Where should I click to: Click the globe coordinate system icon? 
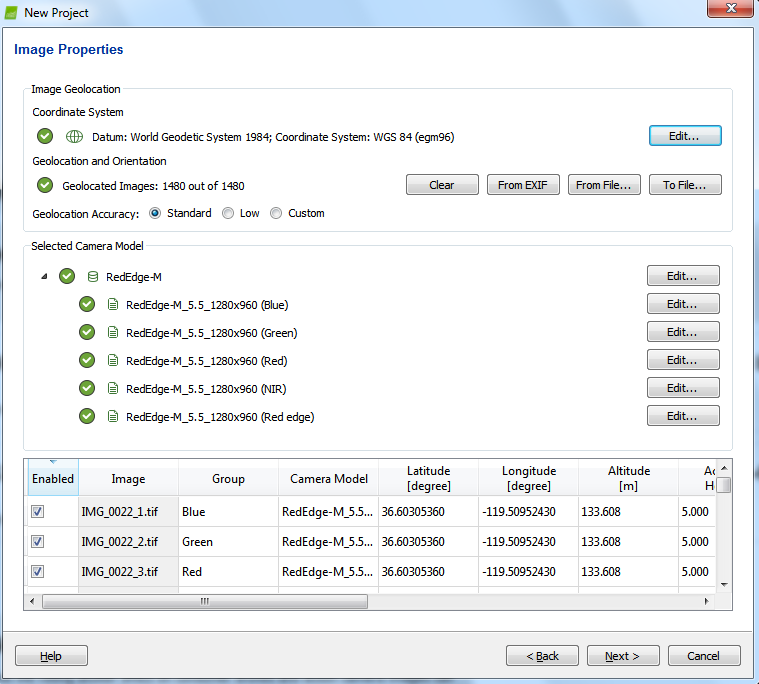point(74,137)
